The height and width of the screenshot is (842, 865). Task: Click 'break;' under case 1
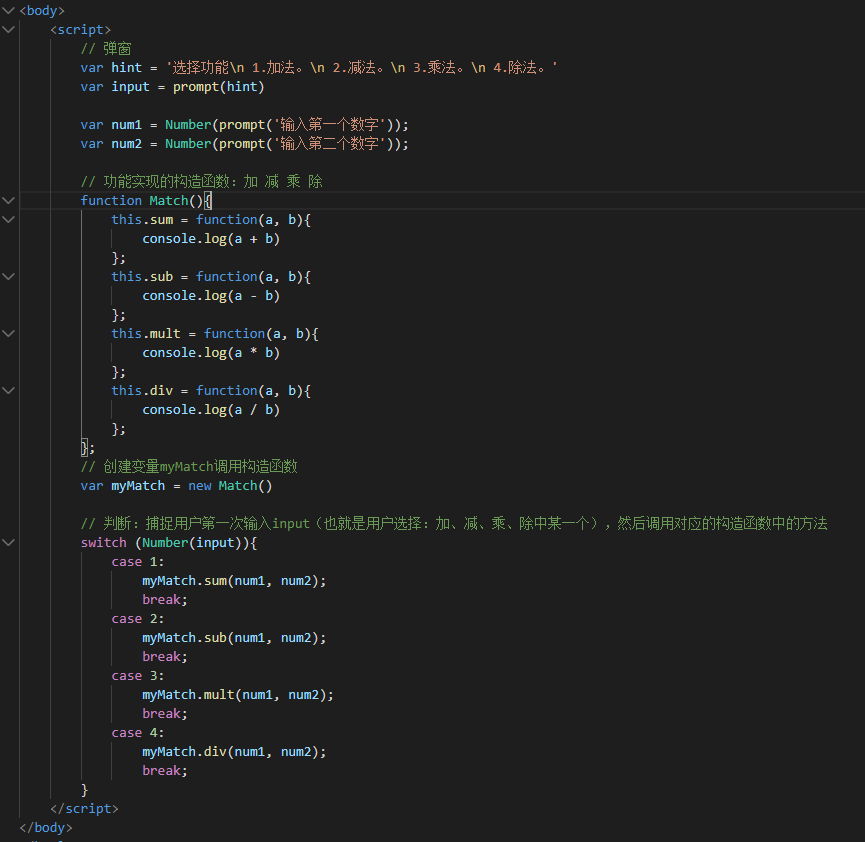[165, 600]
